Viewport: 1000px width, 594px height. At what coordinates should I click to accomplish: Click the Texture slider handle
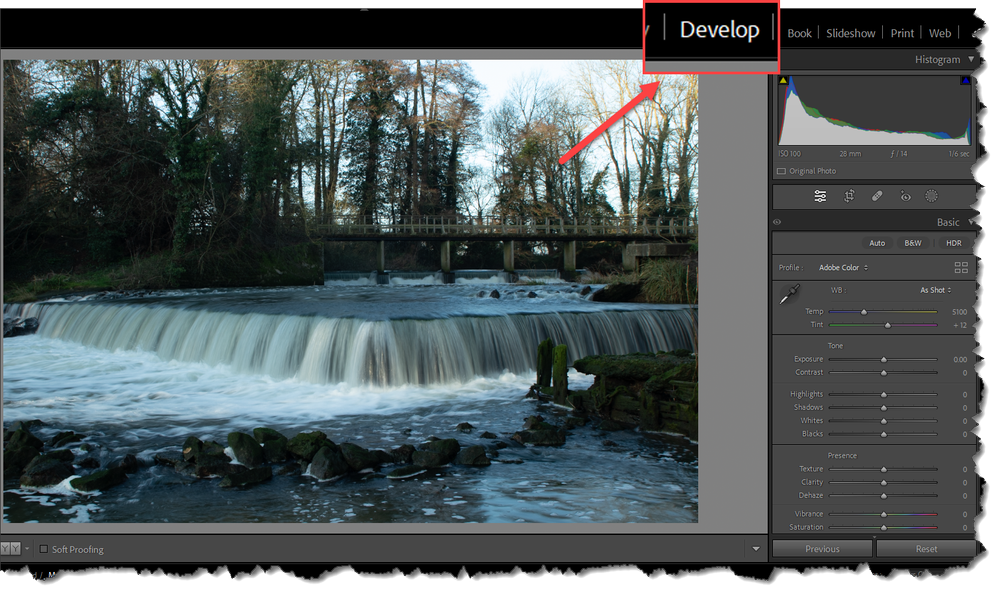tap(884, 470)
